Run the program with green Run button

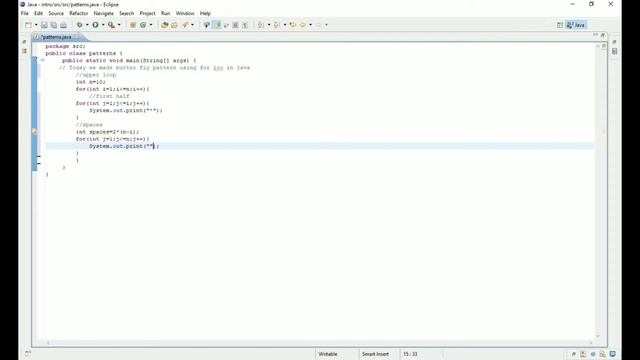click(95, 25)
